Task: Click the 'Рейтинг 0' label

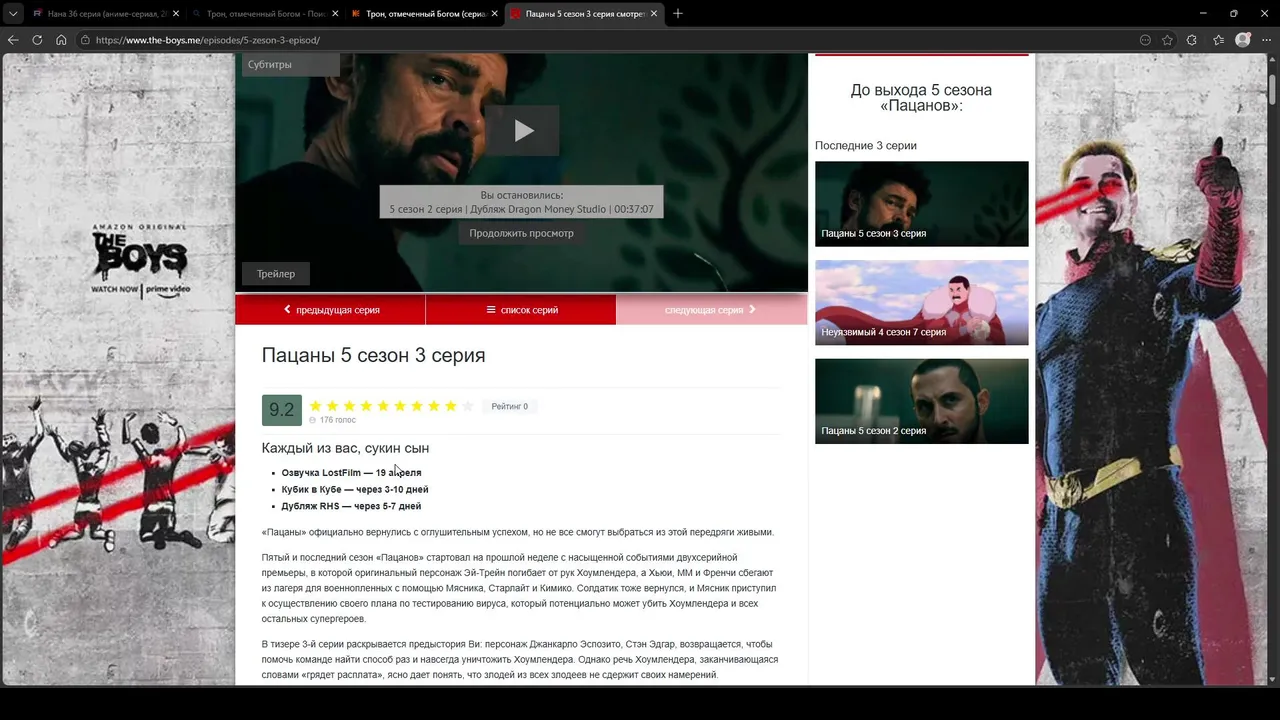Action: [x=510, y=406]
